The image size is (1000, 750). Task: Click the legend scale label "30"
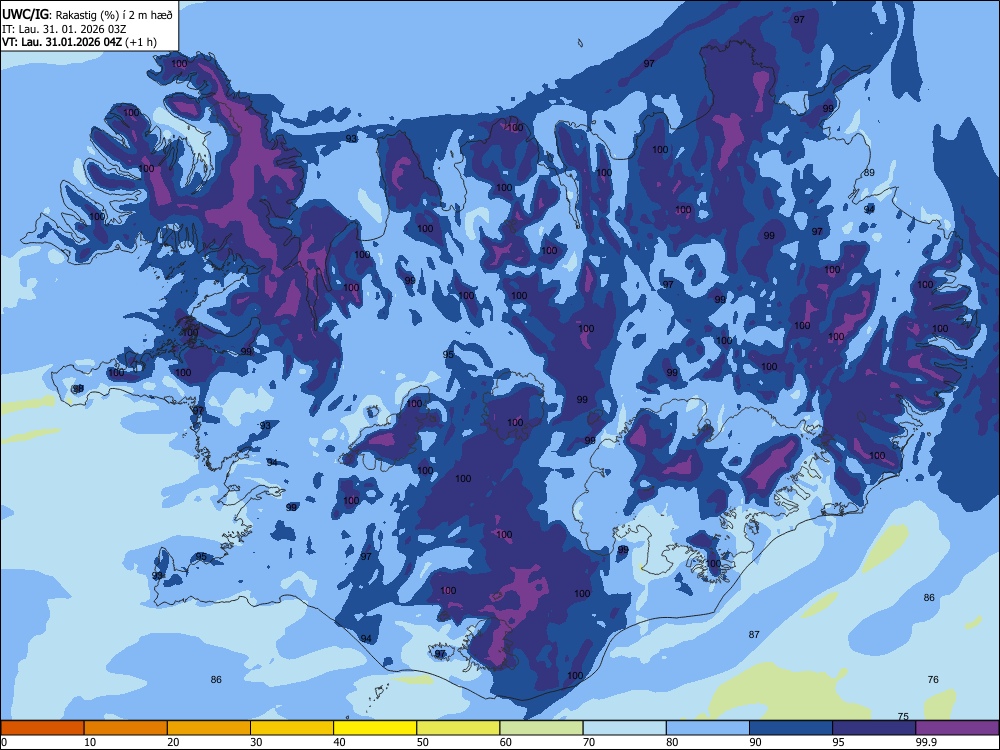click(256, 742)
